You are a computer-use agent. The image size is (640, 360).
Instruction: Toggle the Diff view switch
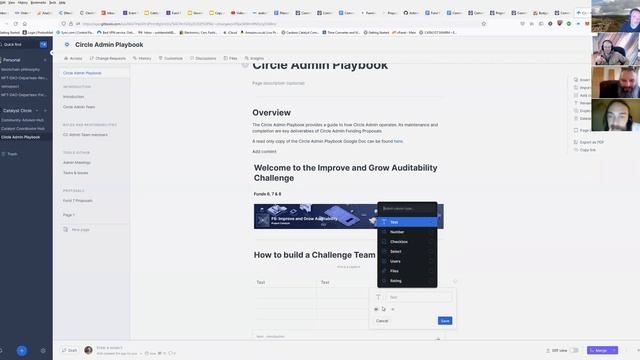point(574,350)
